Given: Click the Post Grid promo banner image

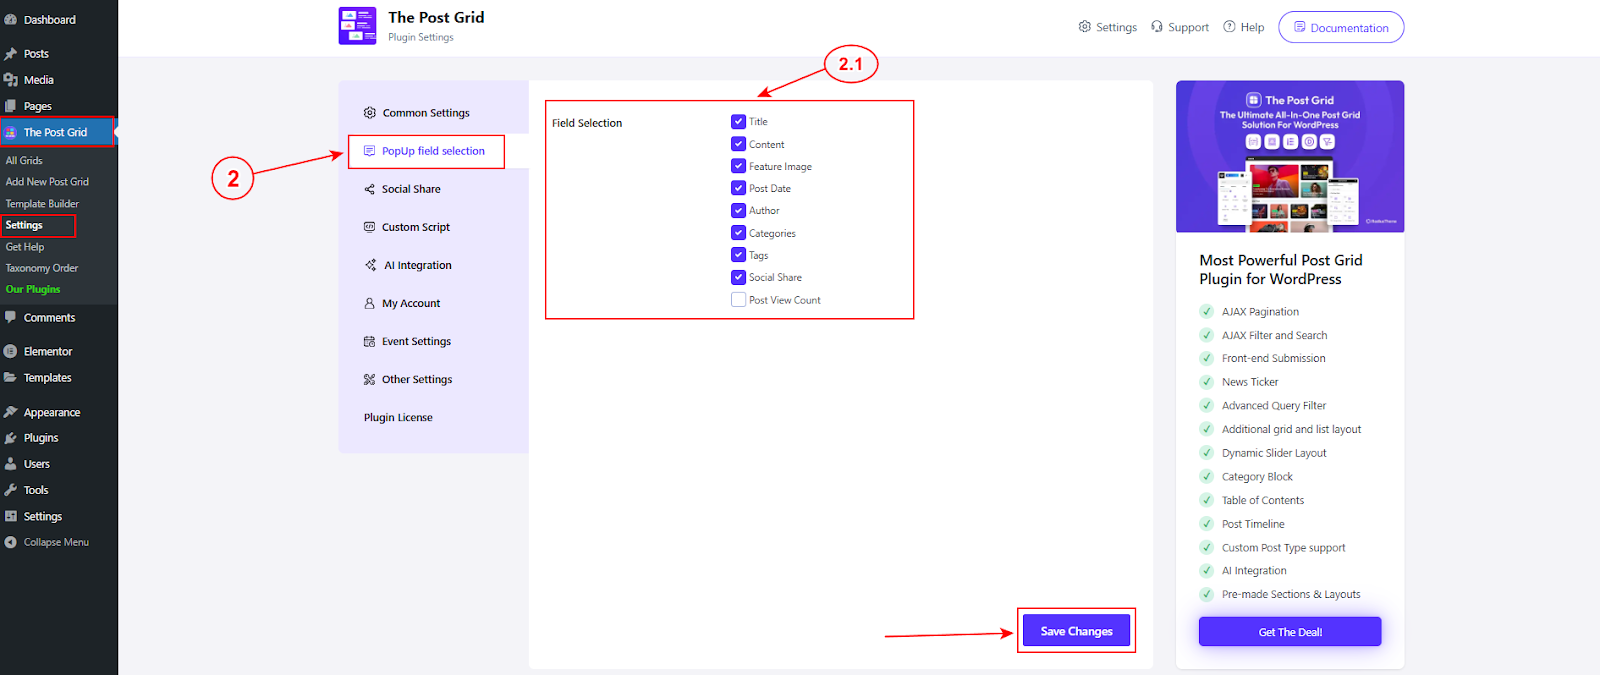Looking at the screenshot, I should 1290,156.
